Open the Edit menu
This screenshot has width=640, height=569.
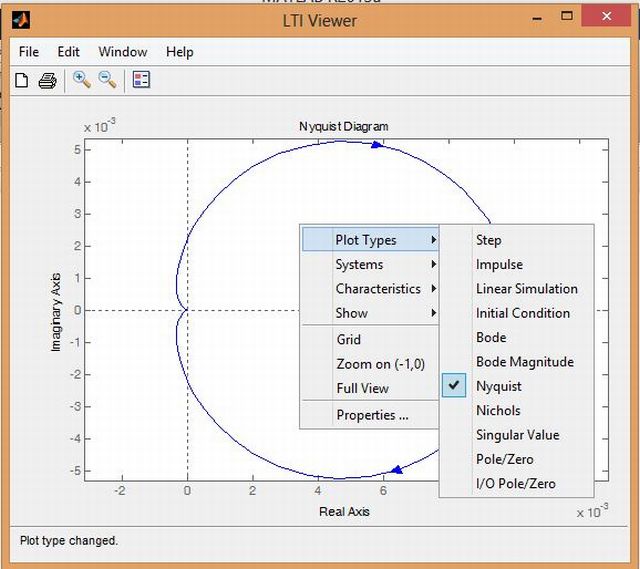68,52
